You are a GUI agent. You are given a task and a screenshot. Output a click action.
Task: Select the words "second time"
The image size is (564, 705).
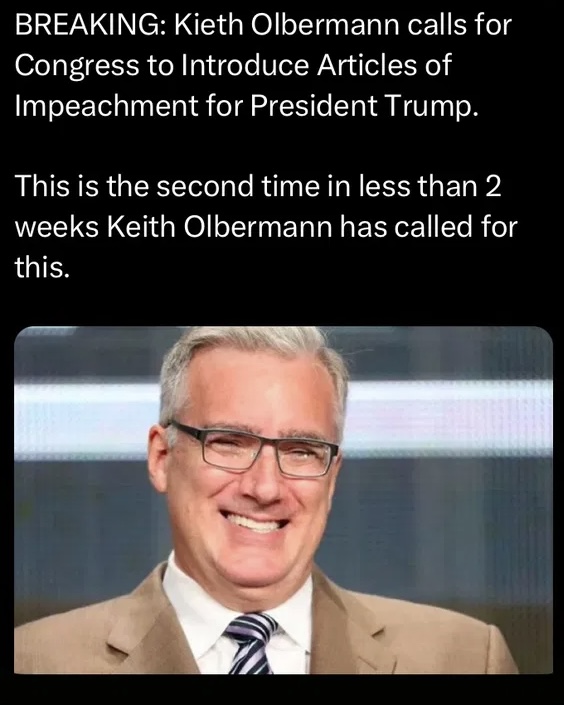tap(237, 186)
